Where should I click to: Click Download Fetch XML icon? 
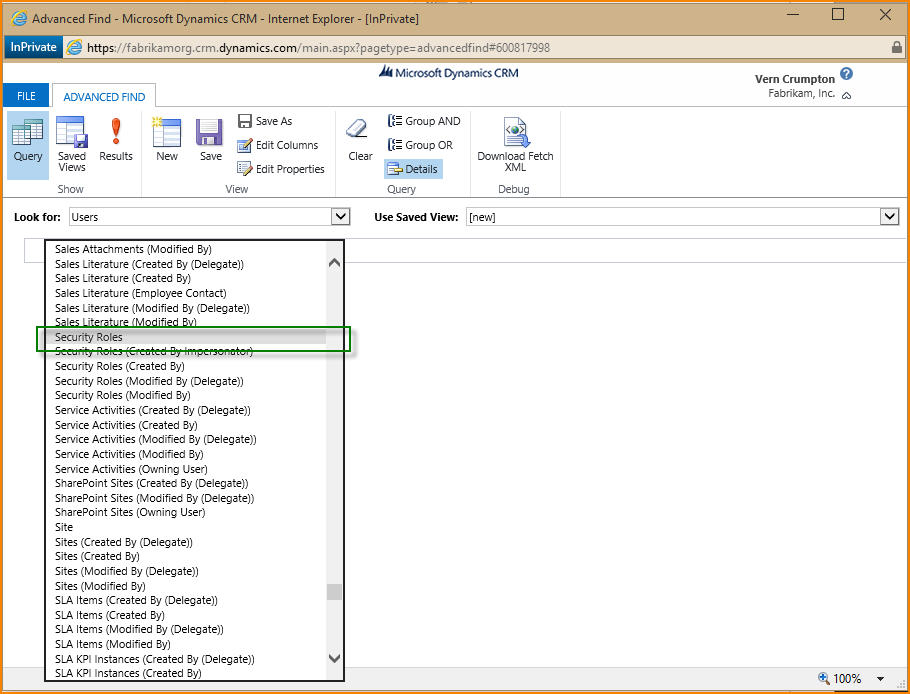pos(515,144)
